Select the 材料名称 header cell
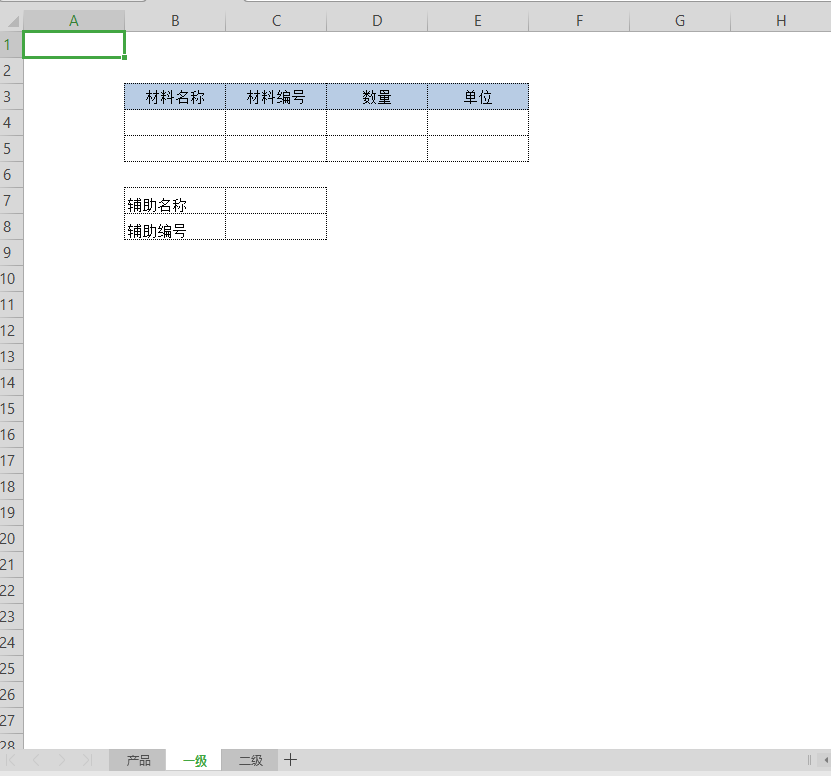Screen dimensions: 831x776 (175, 97)
